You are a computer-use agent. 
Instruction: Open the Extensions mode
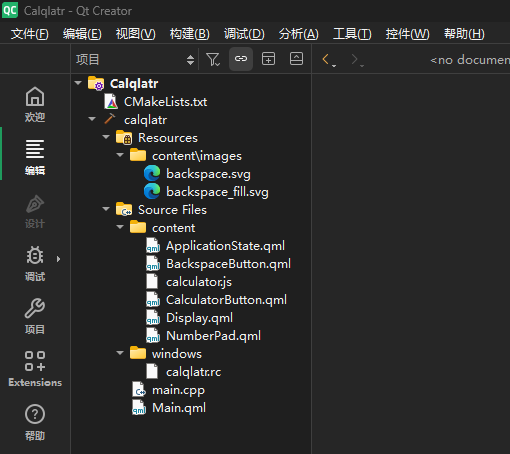click(35, 368)
